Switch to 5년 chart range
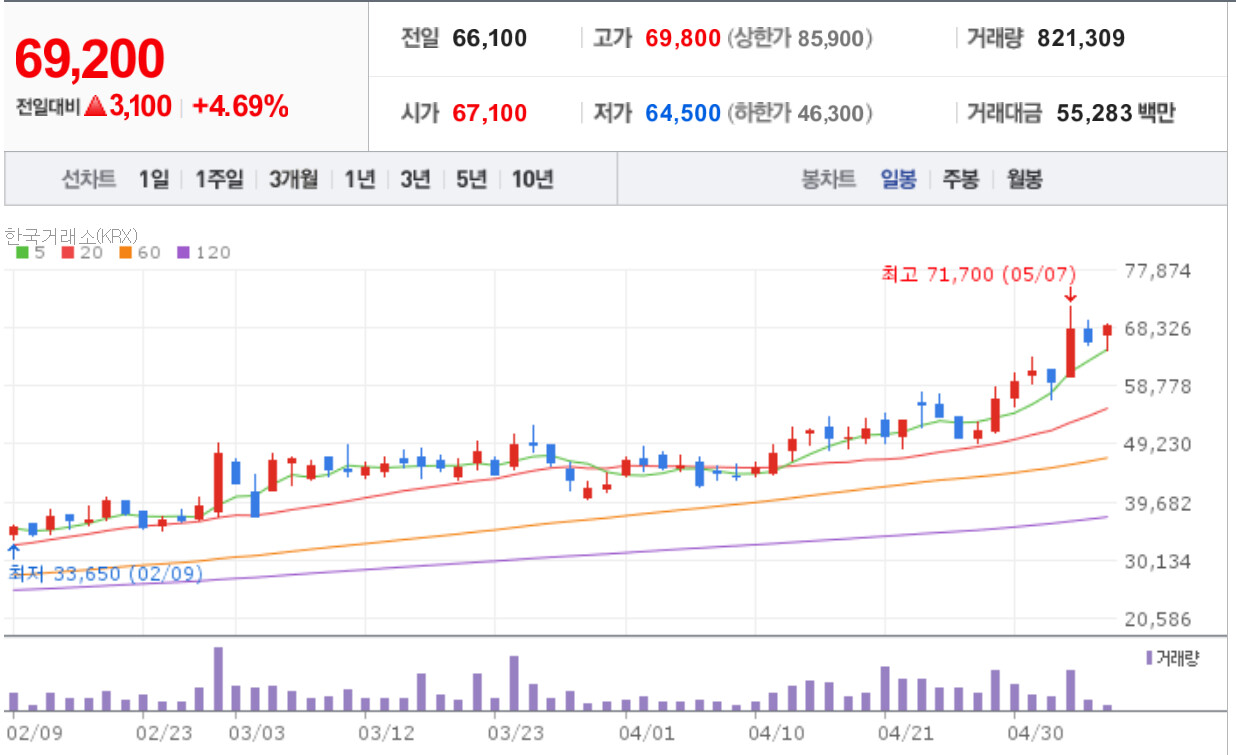This screenshot has width=1236, height=755. (x=471, y=179)
